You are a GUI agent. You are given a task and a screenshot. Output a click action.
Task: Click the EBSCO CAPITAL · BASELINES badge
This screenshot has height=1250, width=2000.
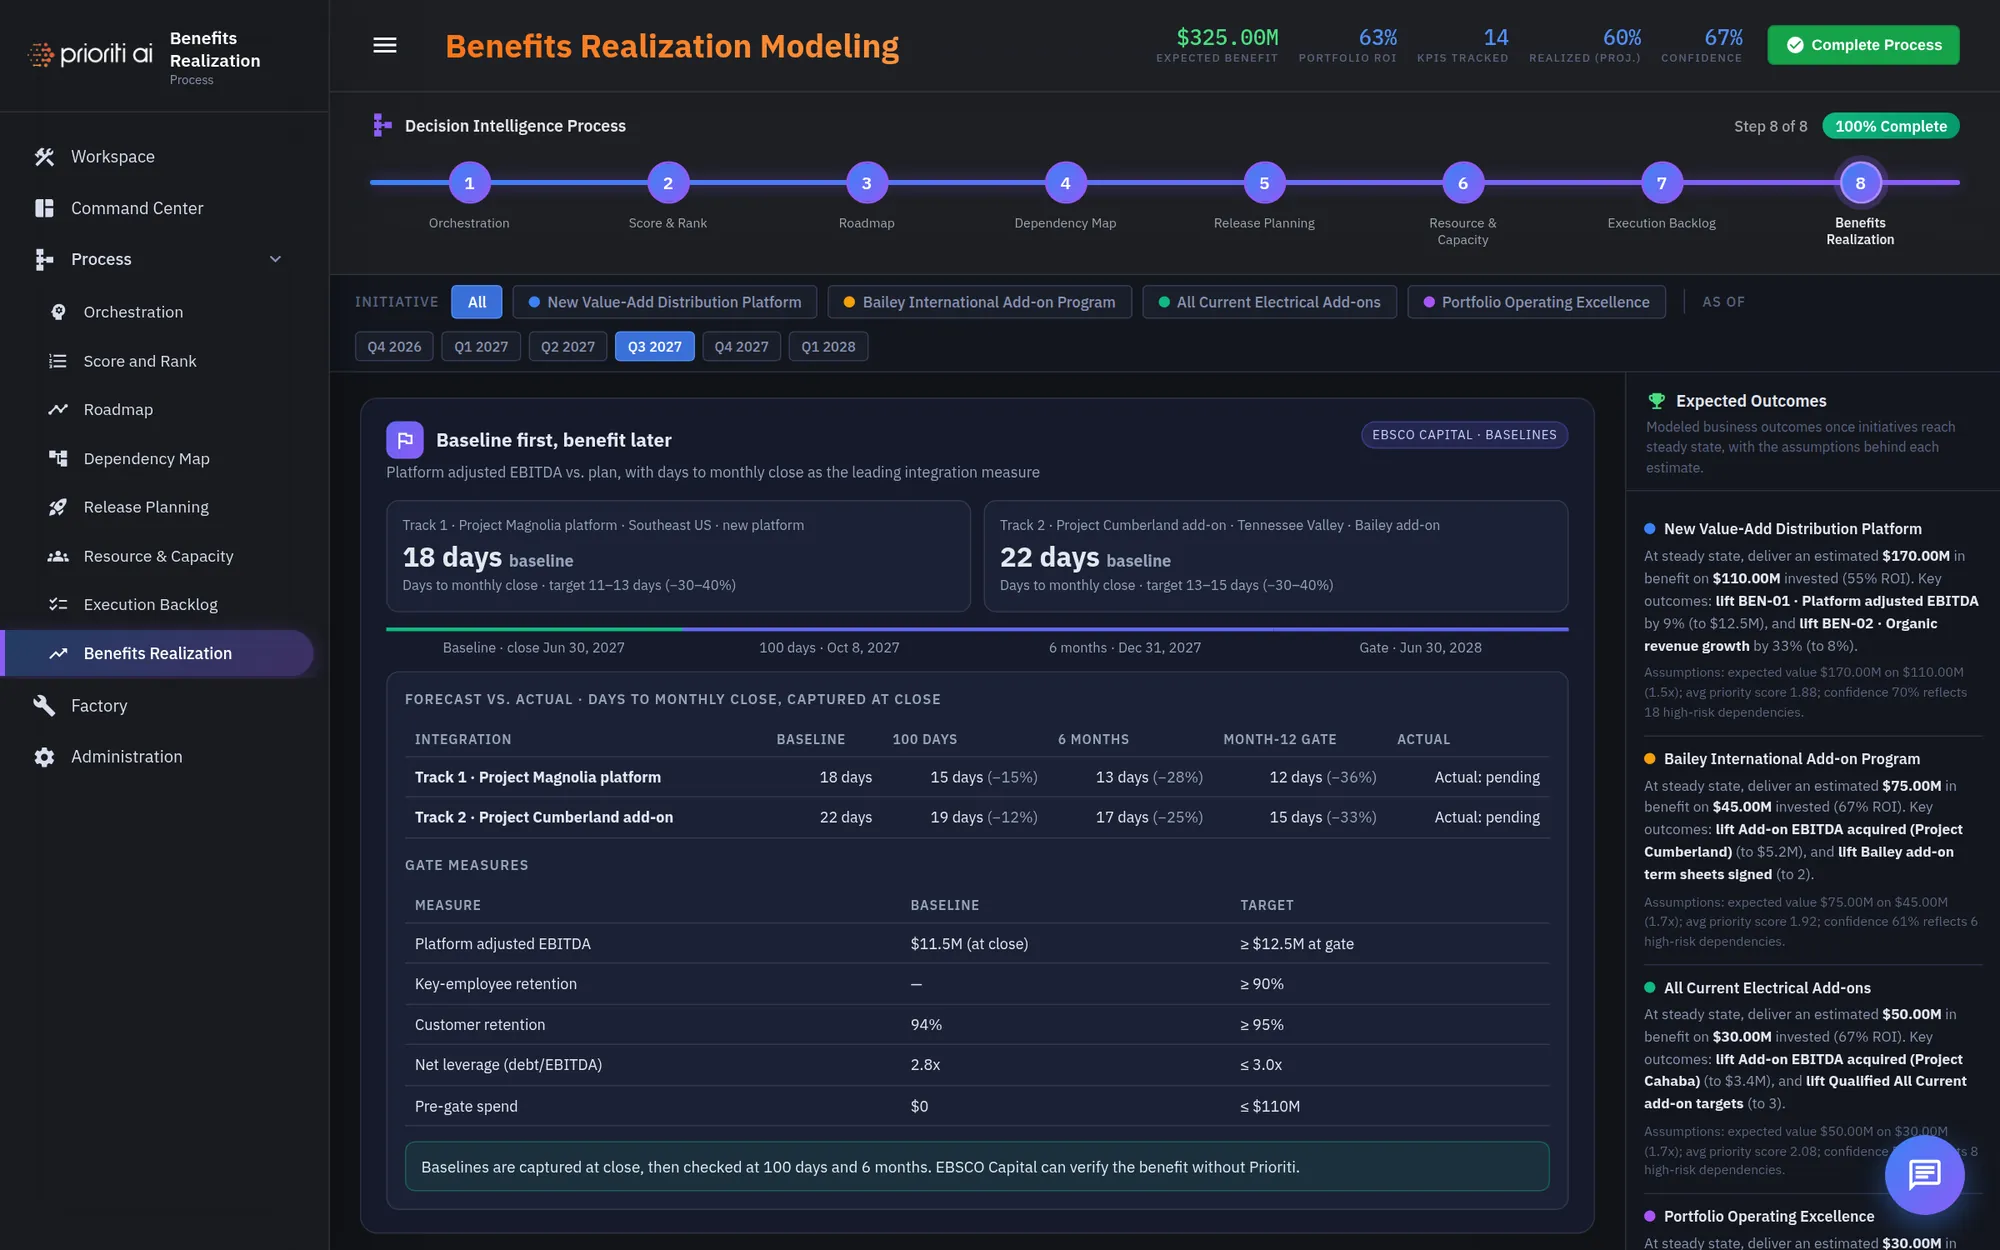click(1464, 435)
